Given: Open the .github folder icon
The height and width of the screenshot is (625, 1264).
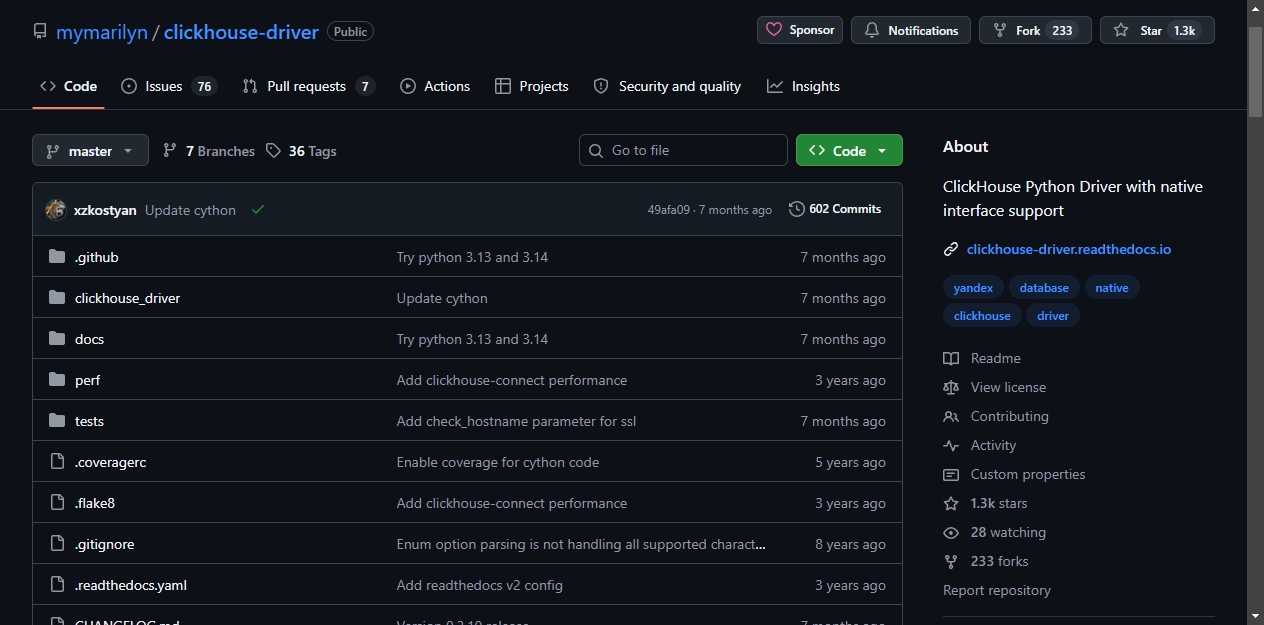Looking at the screenshot, I should point(57,257).
